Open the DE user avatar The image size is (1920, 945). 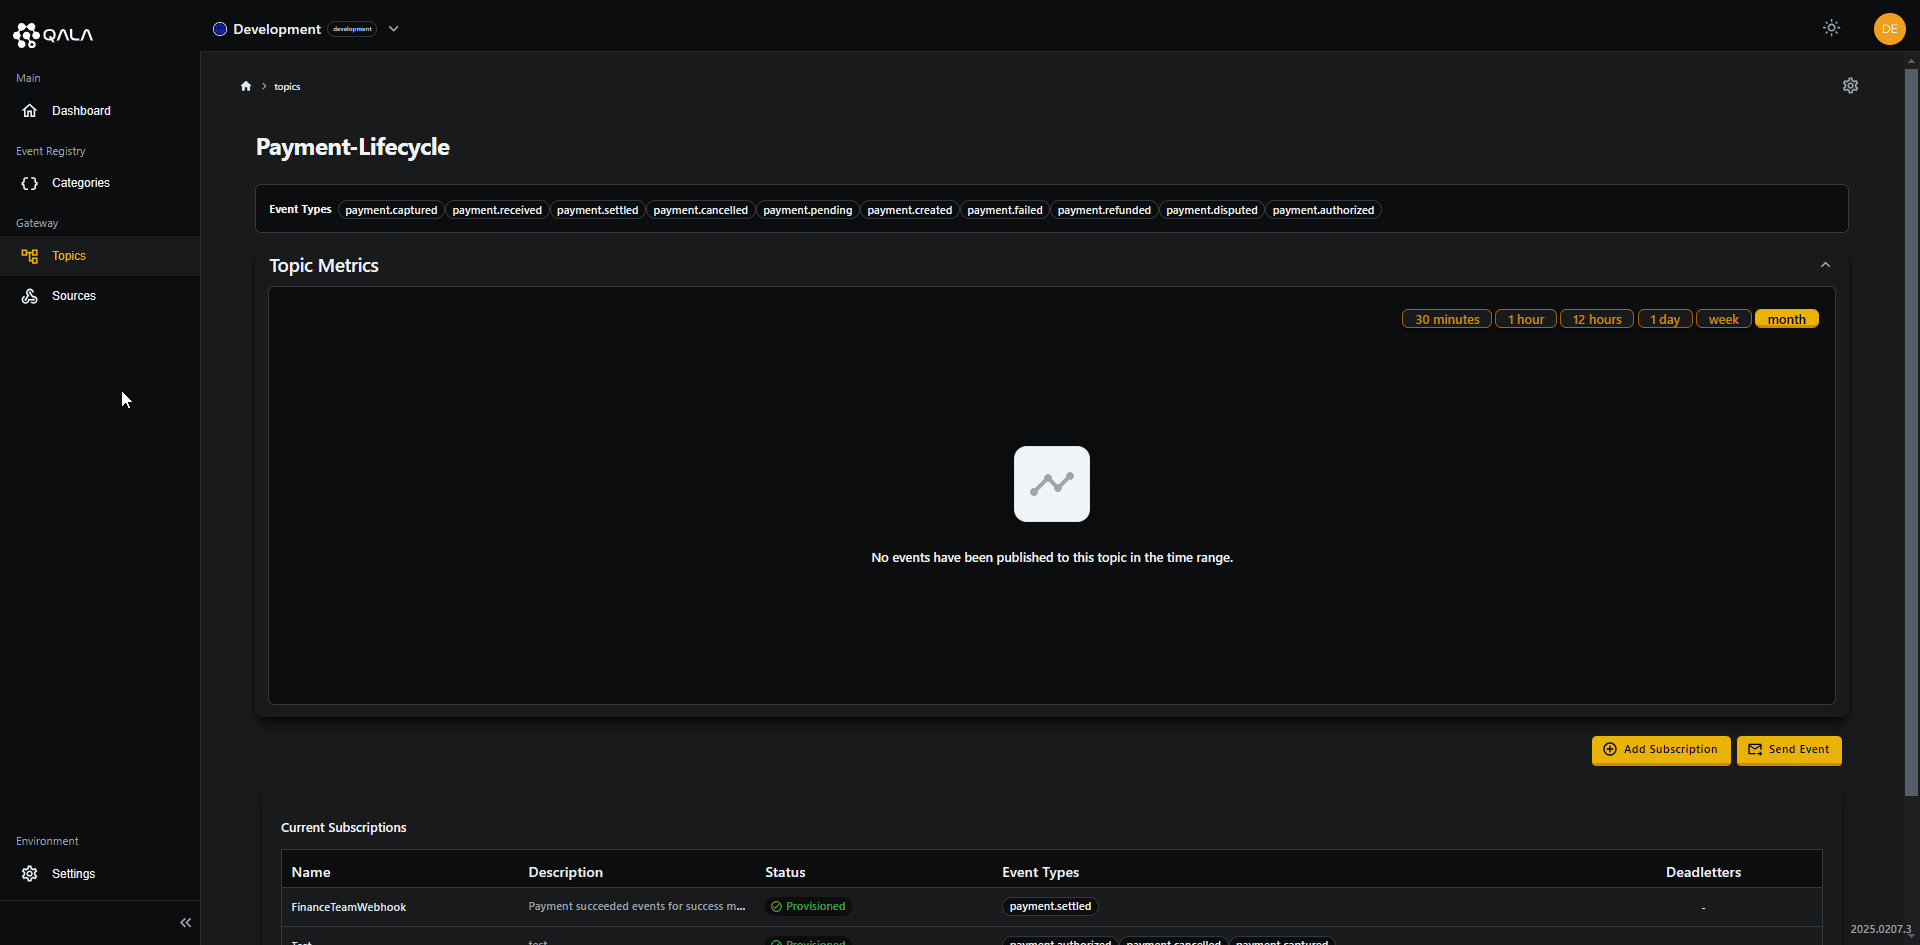click(1890, 29)
